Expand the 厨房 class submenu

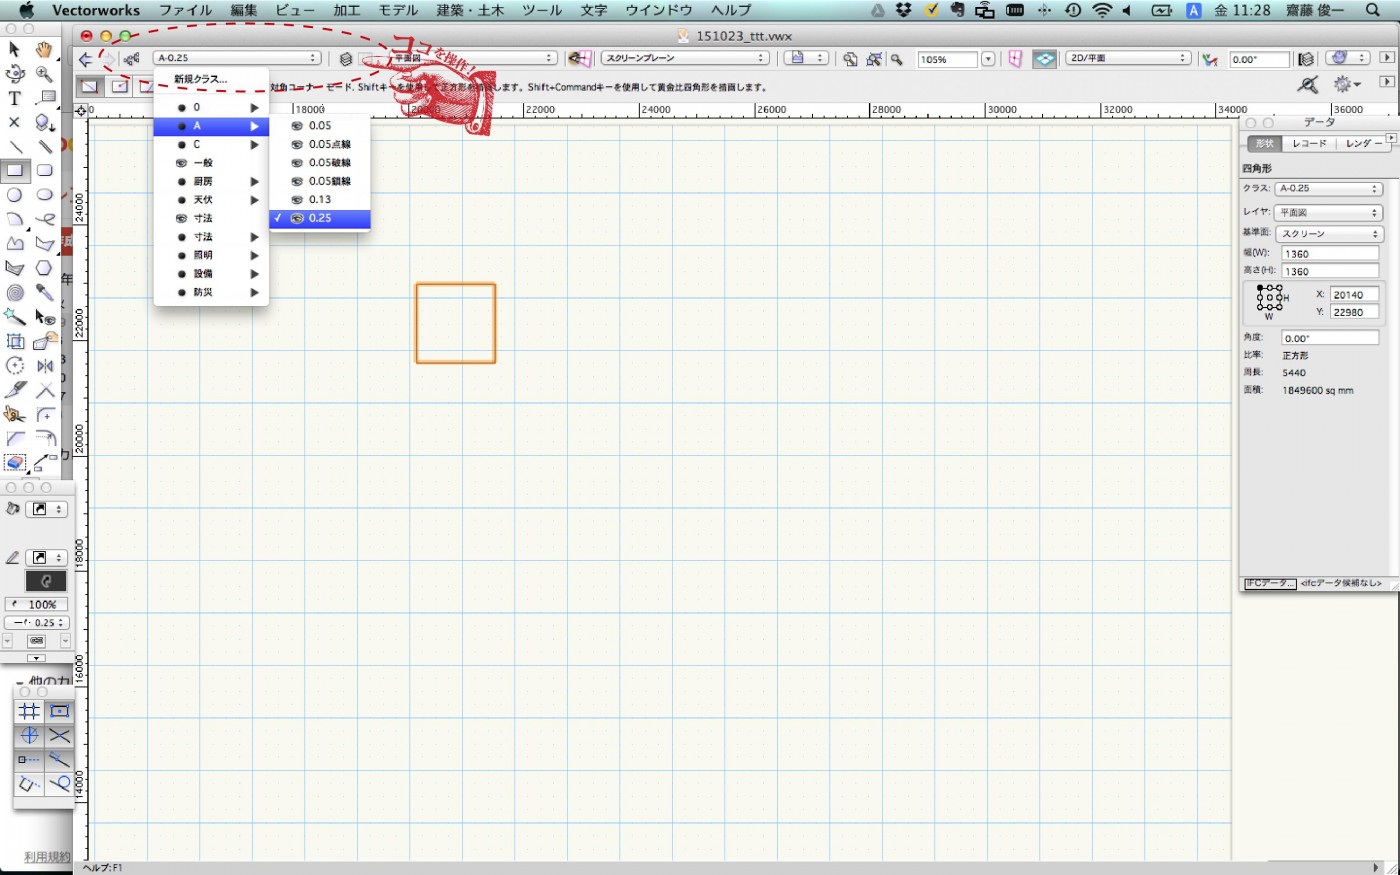pyautogui.click(x=211, y=181)
